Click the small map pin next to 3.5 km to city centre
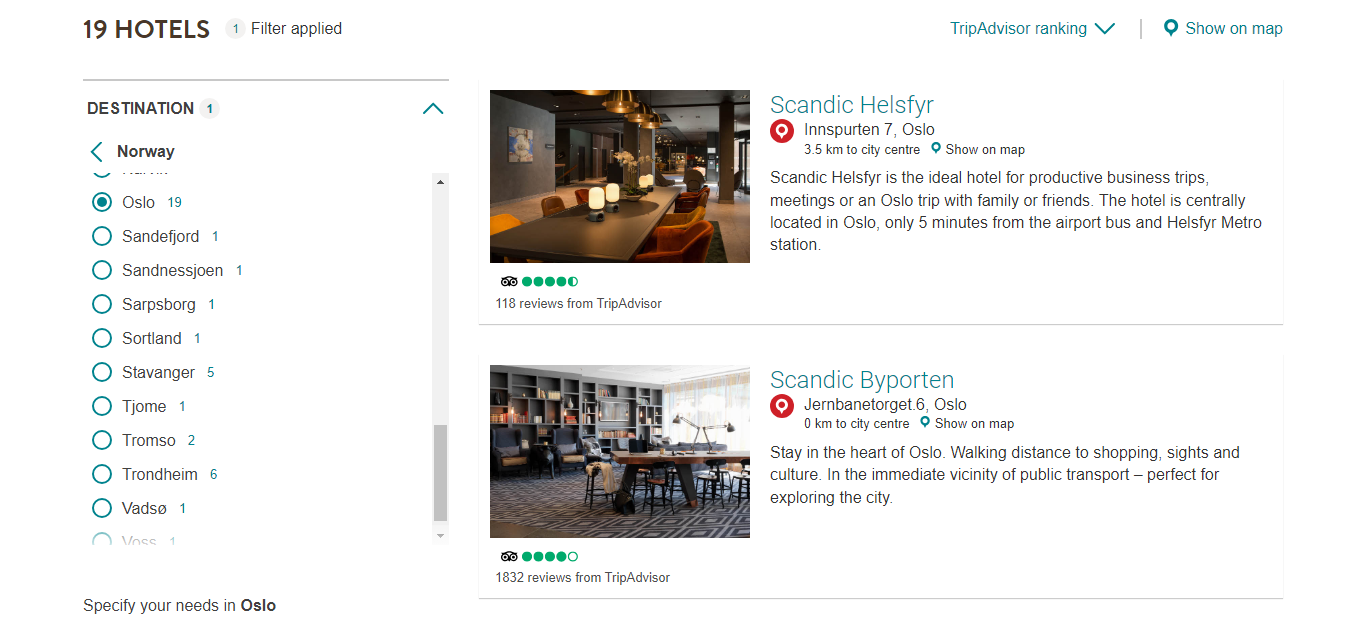 (936, 148)
